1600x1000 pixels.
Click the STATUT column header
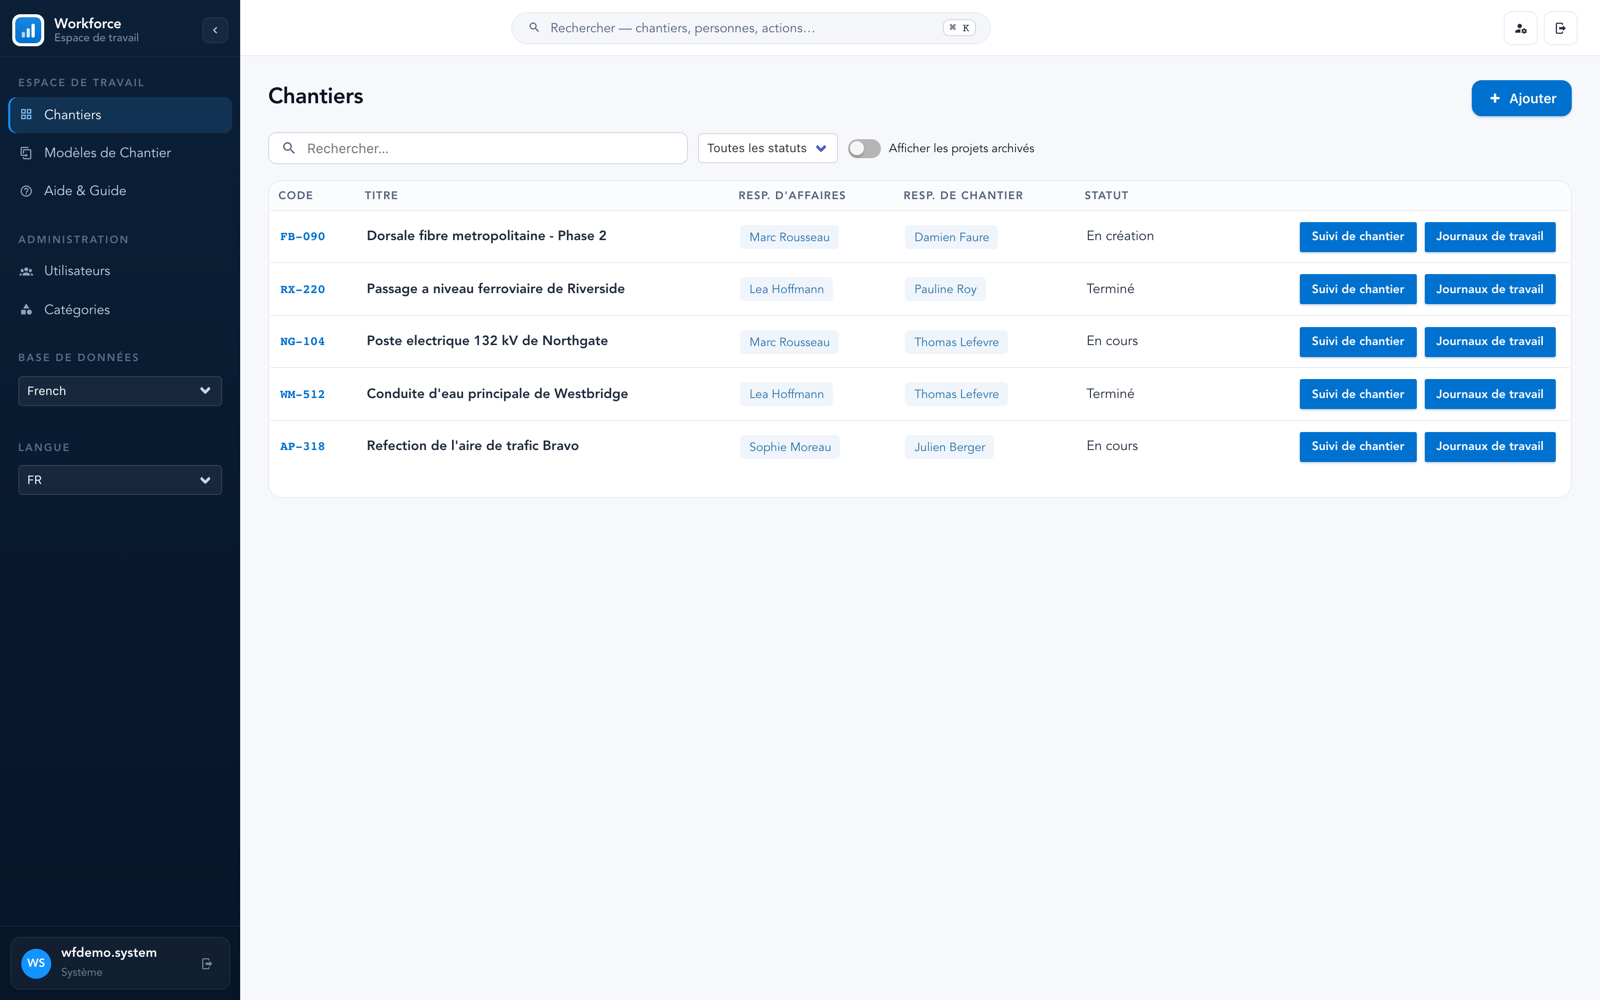click(1106, 196)
